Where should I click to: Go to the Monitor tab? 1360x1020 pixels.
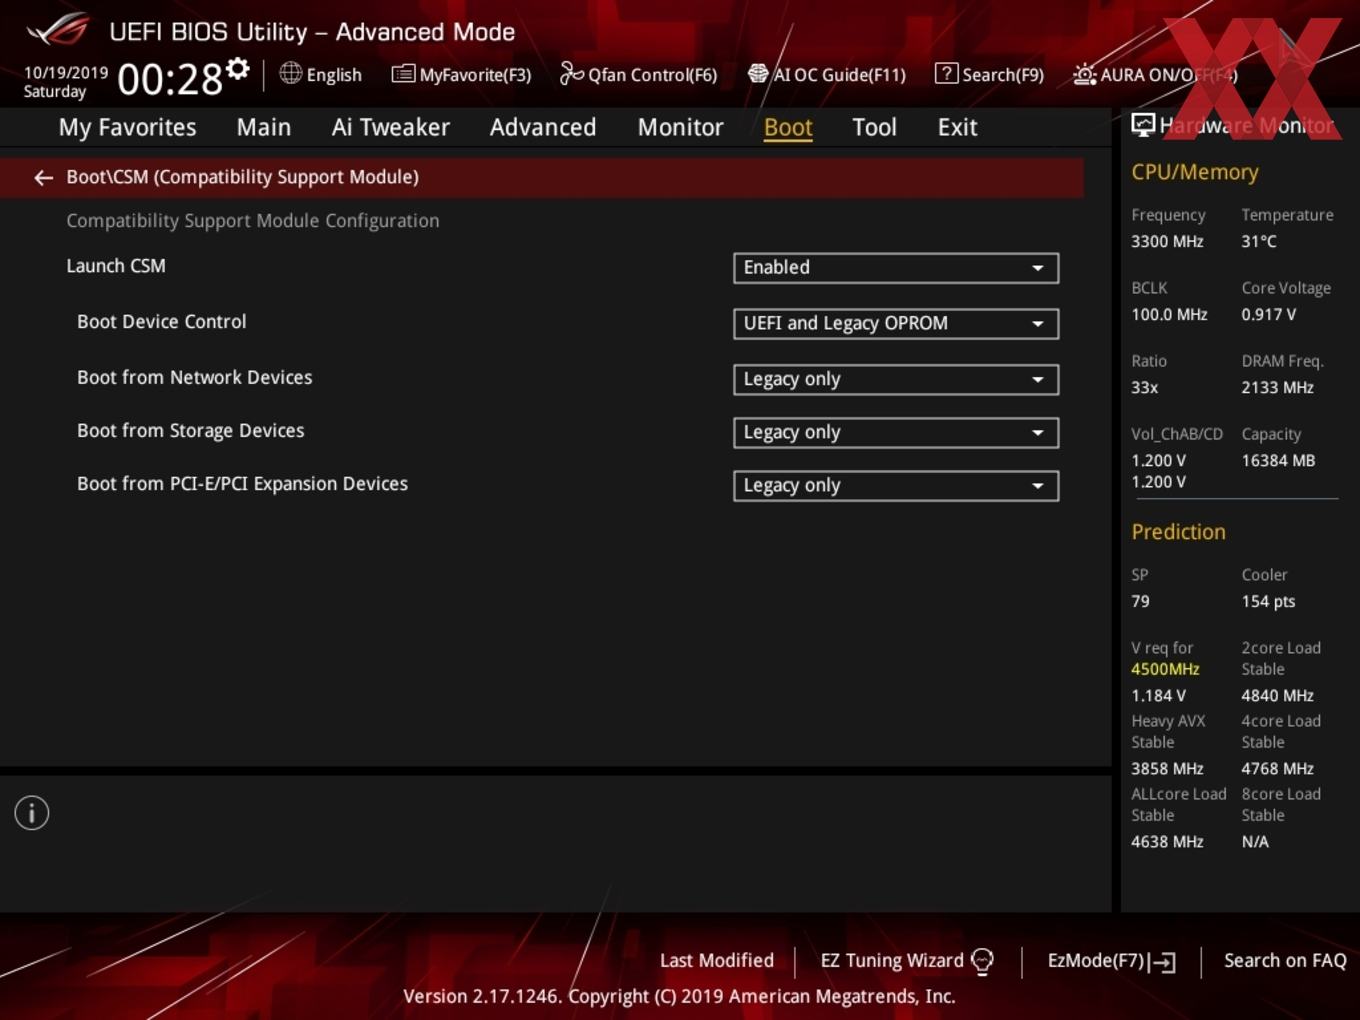pos(680,127)
